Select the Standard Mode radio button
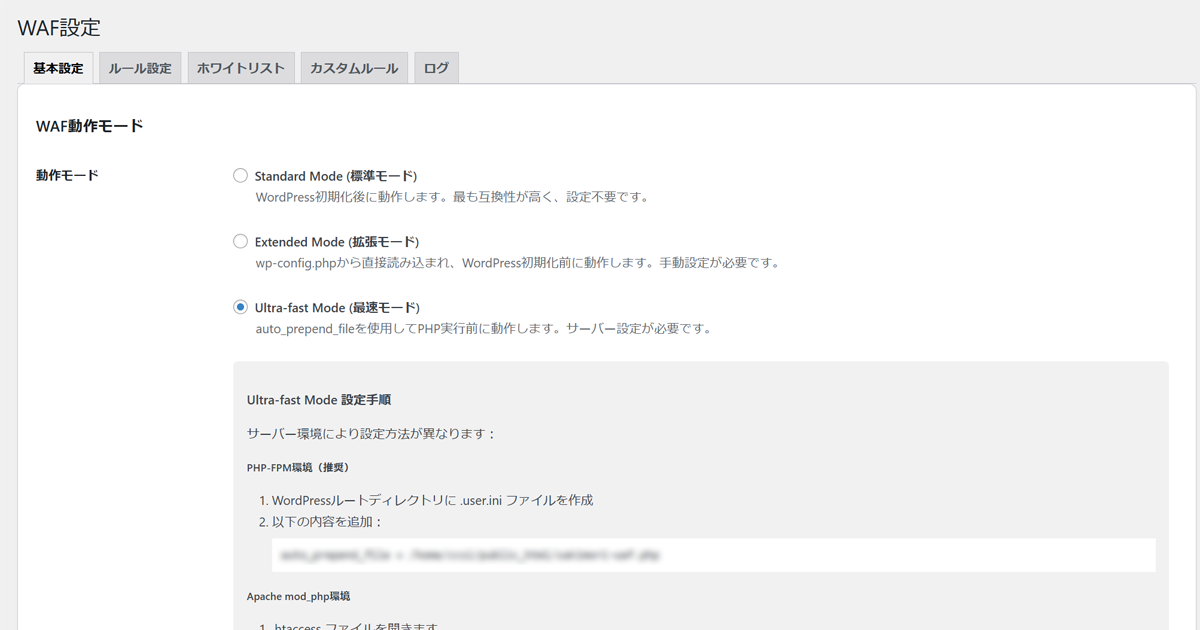The height and width of the screenshot is (630, 1200). coord(240,176)
